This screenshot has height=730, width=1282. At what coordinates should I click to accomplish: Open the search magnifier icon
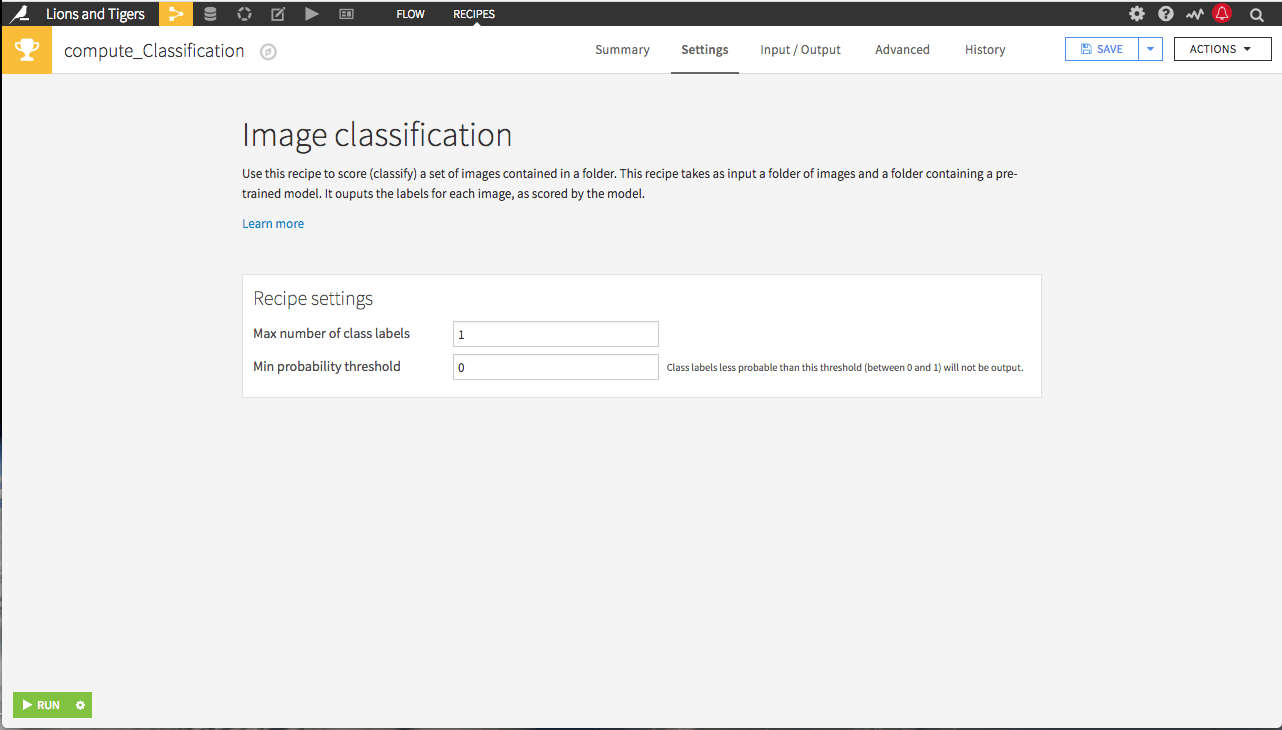1257,14
